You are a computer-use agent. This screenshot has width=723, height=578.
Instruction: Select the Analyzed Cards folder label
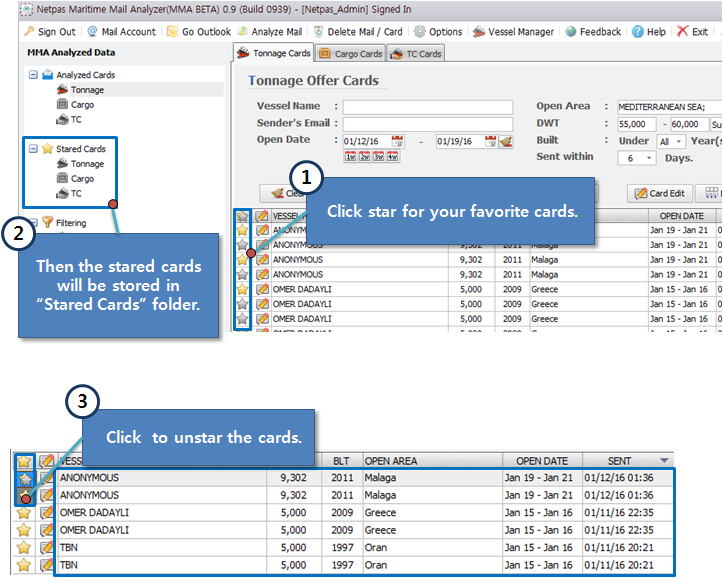tap(85, 75)
